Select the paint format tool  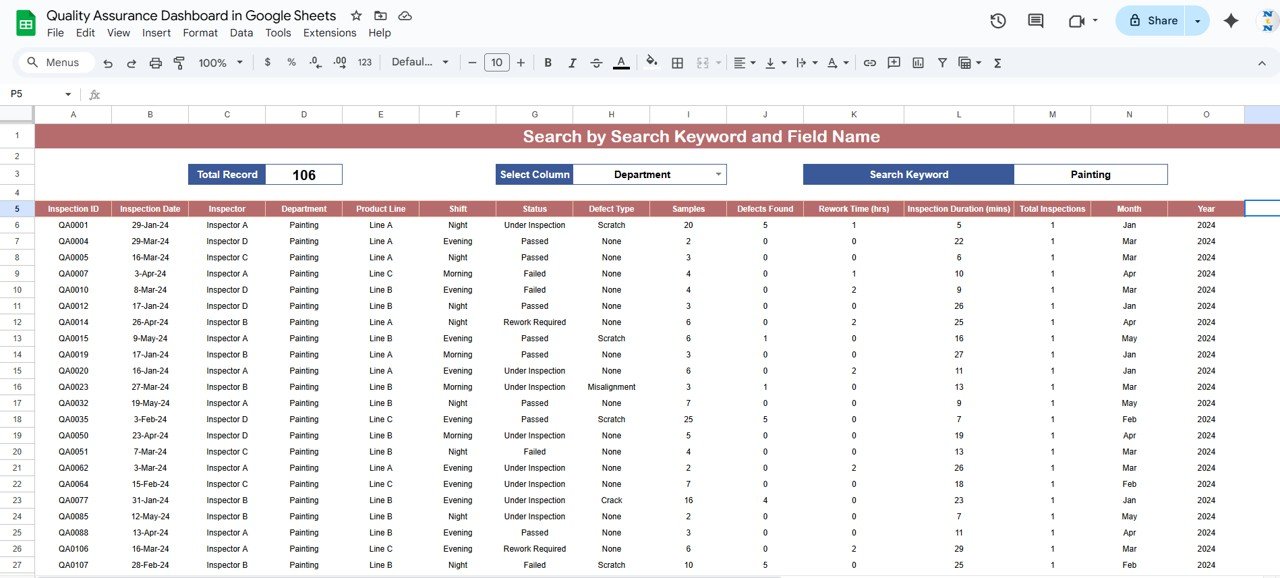click(179, 63)
